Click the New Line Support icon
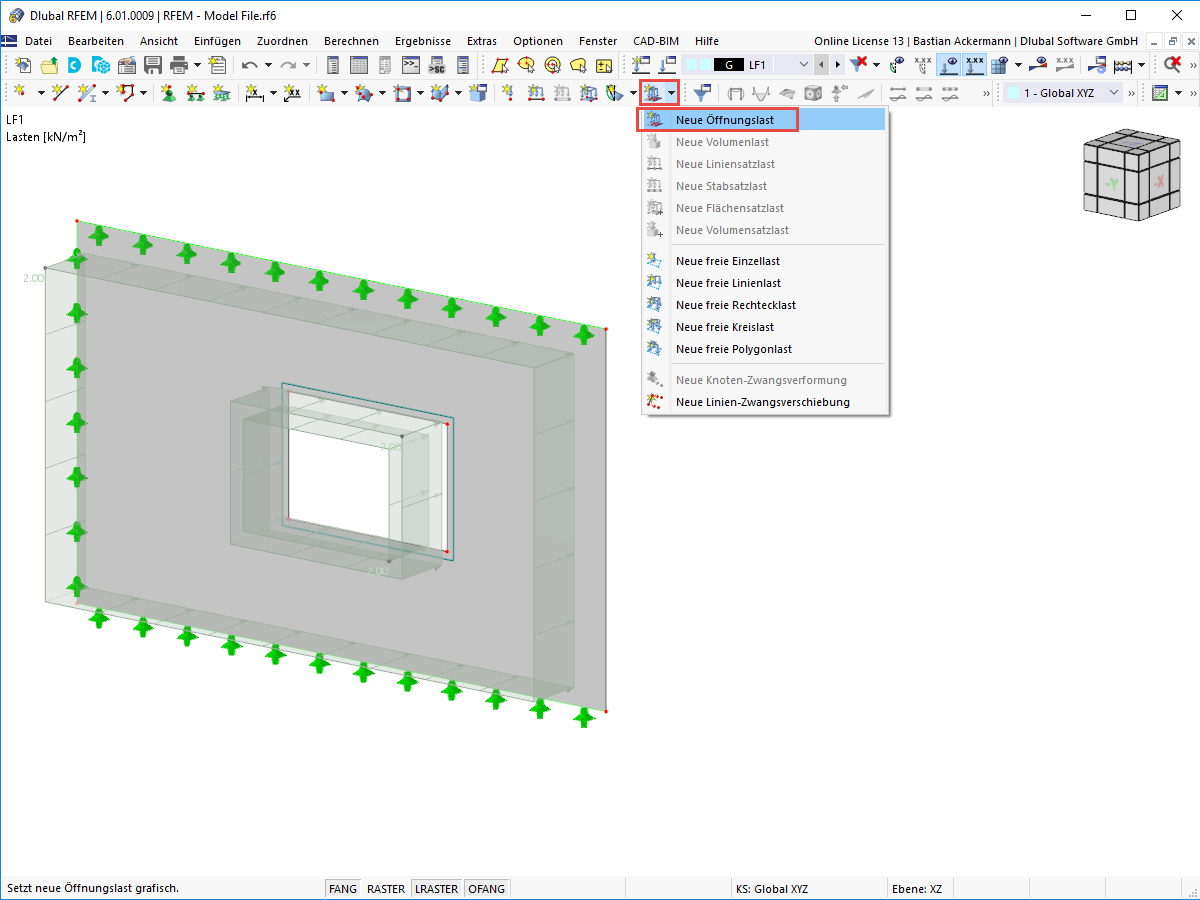The width and height of the screenshot is (1200, 900). click(195, 93)
